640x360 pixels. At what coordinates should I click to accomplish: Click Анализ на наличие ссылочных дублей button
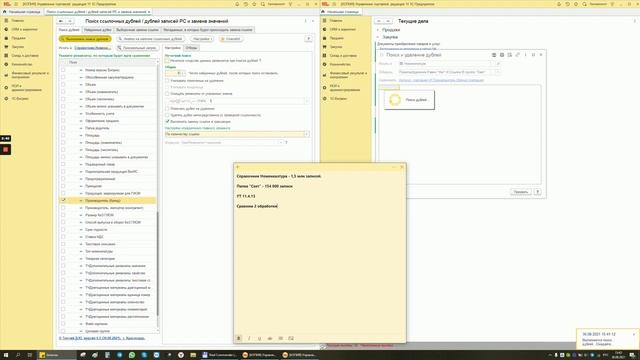[150, 39]
